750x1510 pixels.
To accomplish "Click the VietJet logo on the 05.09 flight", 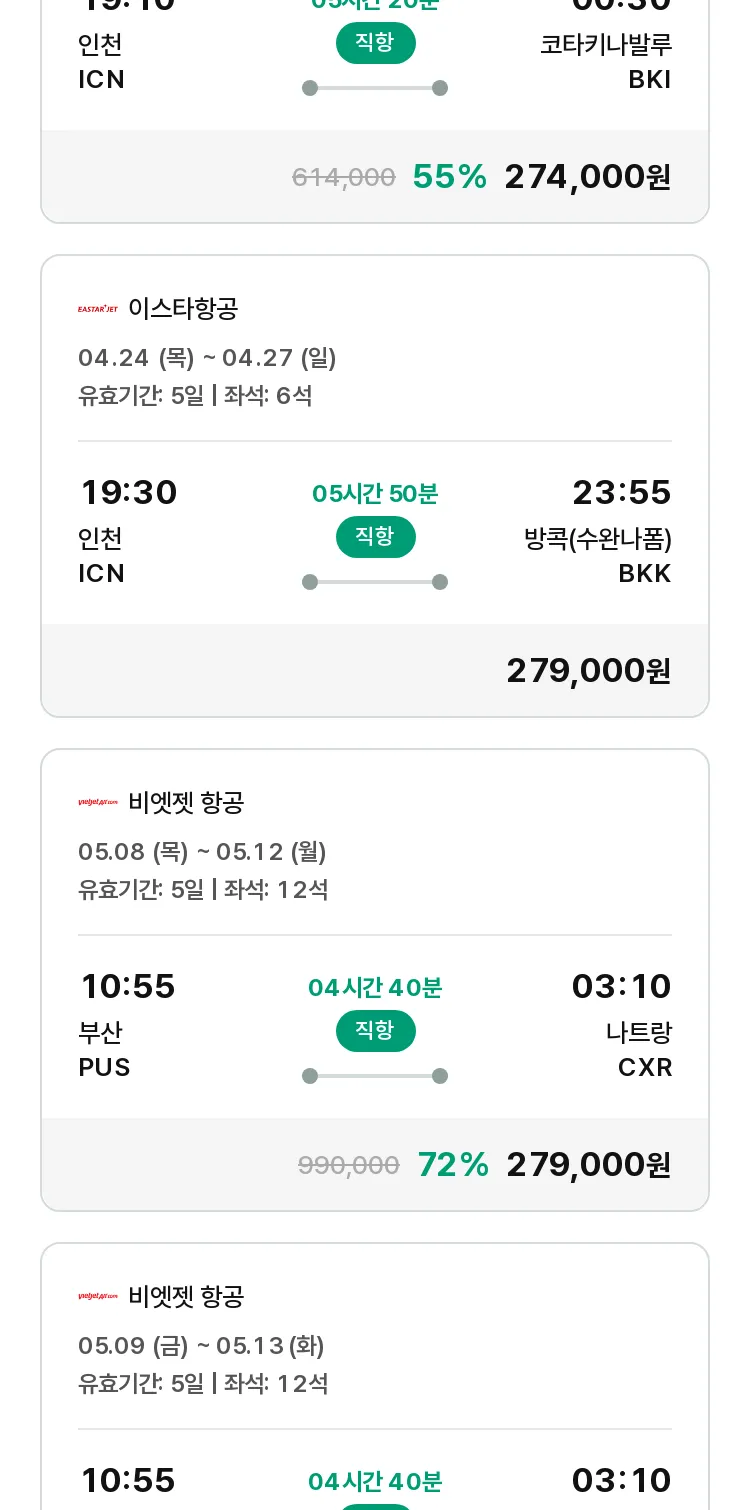I will pyautogui.click(x=98, y=1297).
